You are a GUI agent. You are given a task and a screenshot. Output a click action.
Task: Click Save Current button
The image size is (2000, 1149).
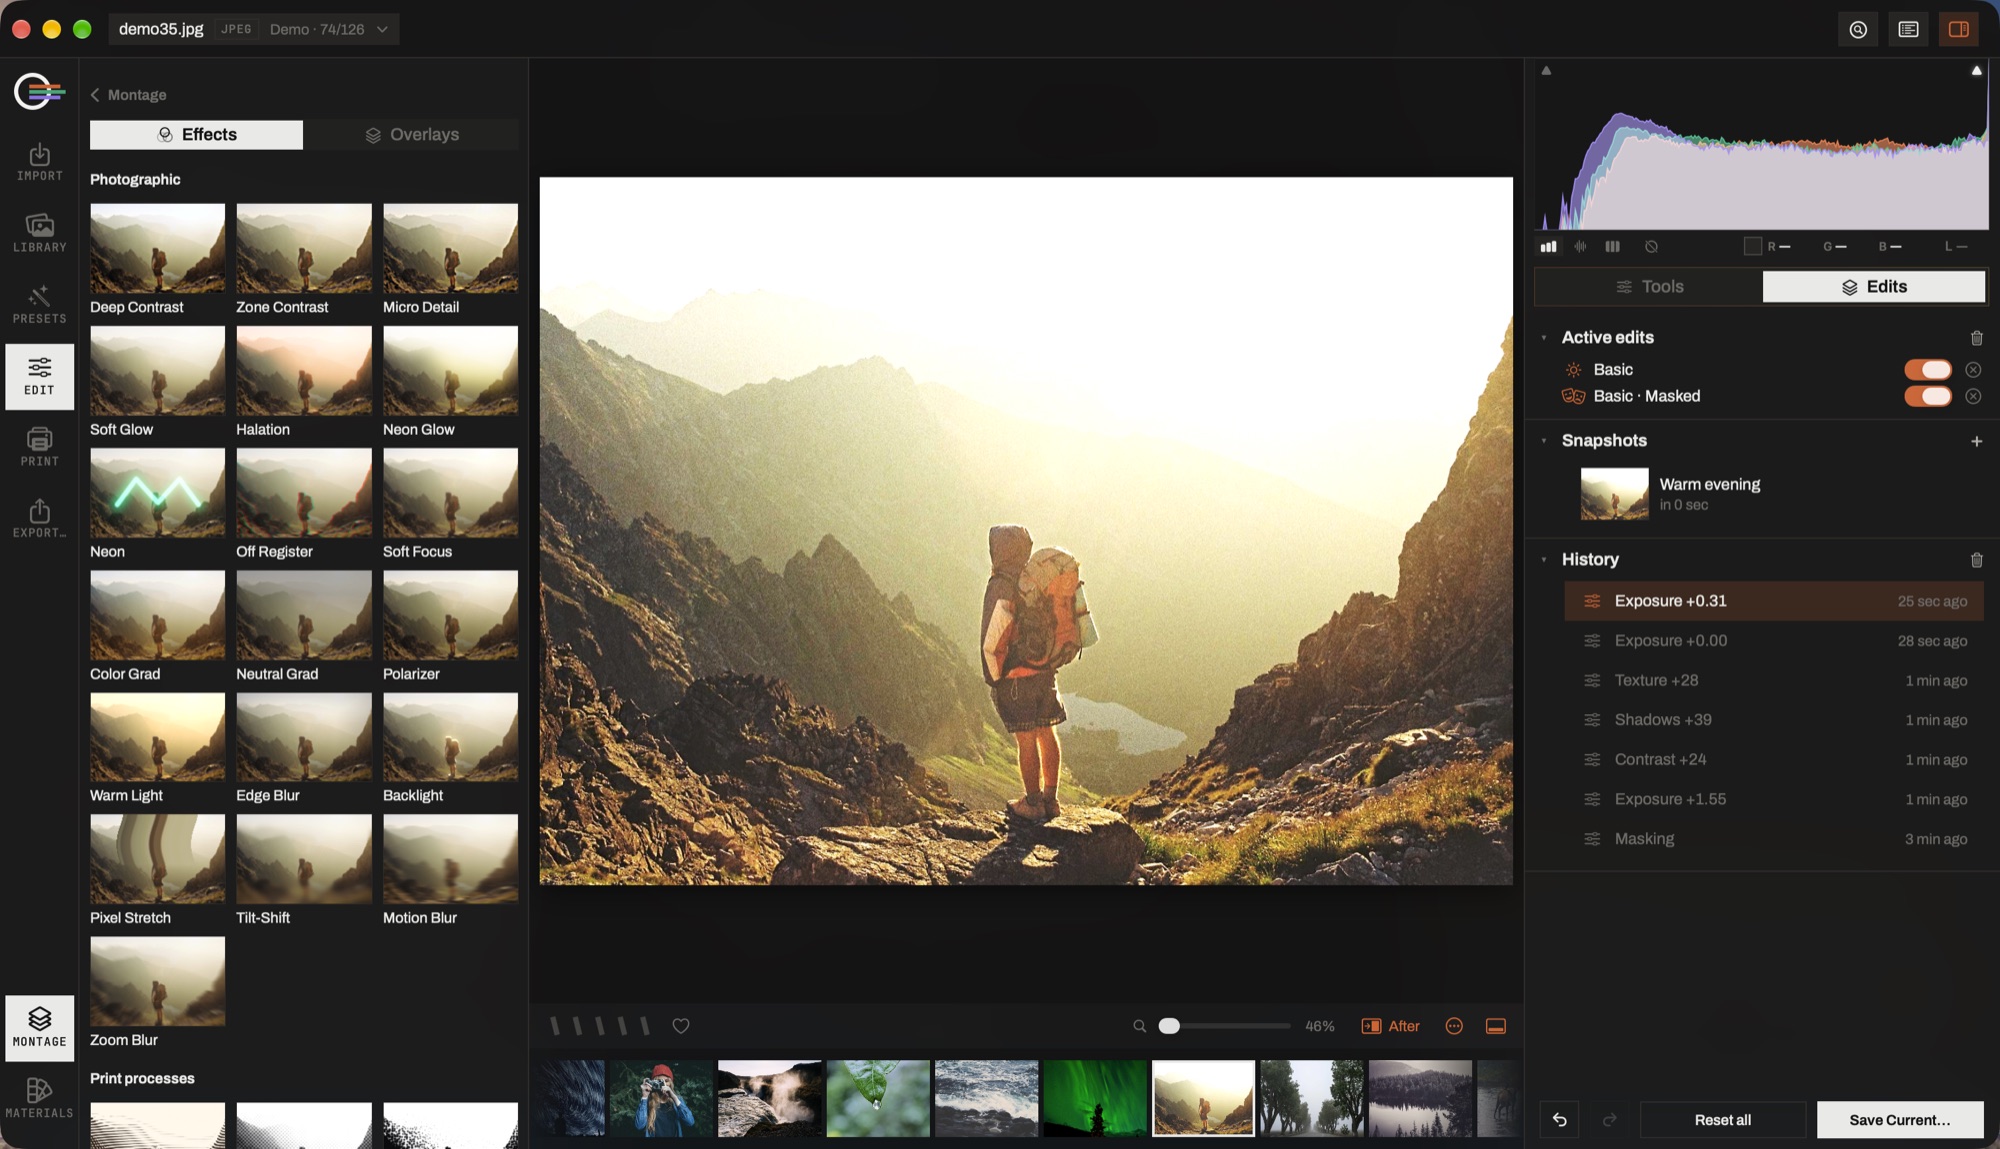tap(1899, 1120)
